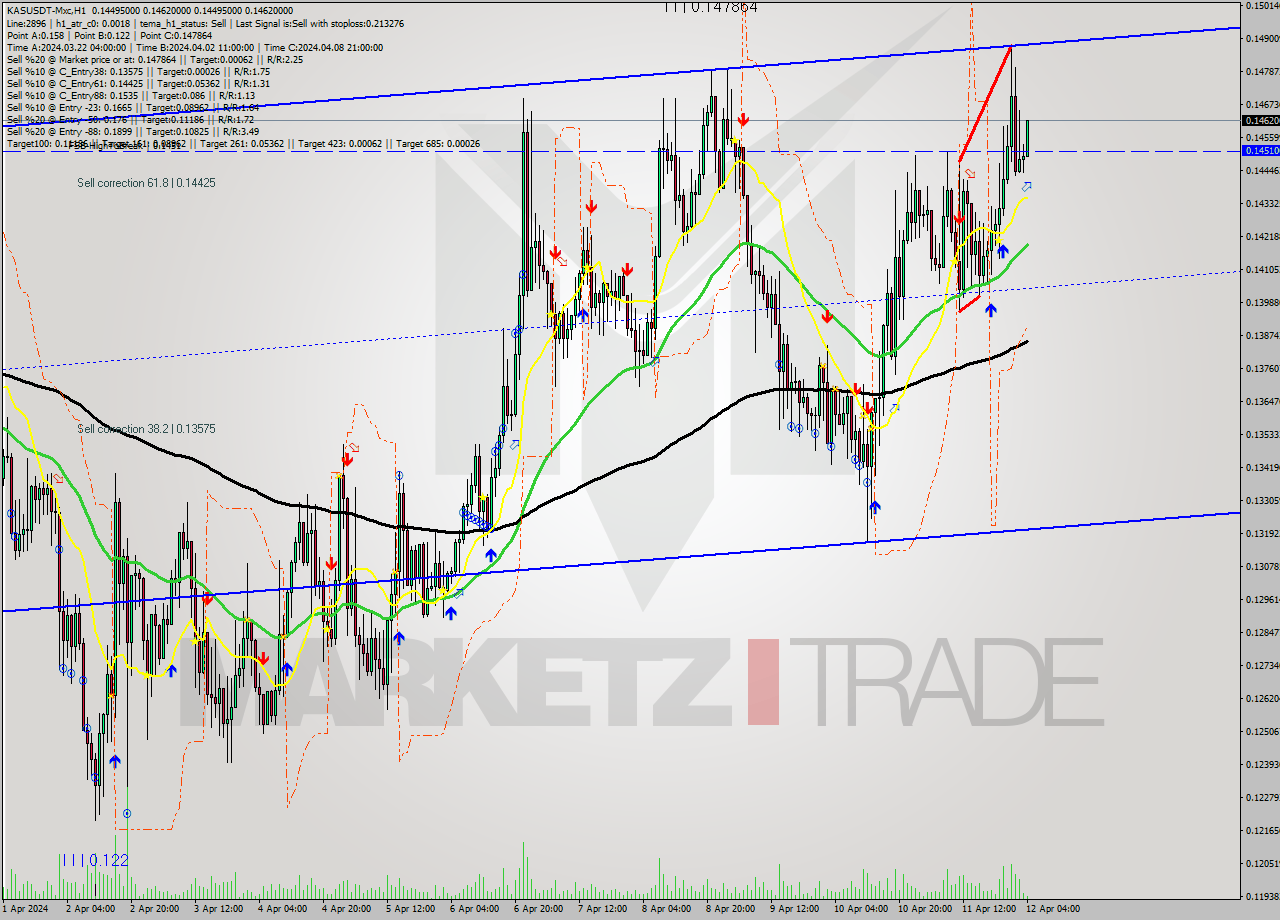
Task: Click the 0.14446 price axis label
Action: 1263,171
